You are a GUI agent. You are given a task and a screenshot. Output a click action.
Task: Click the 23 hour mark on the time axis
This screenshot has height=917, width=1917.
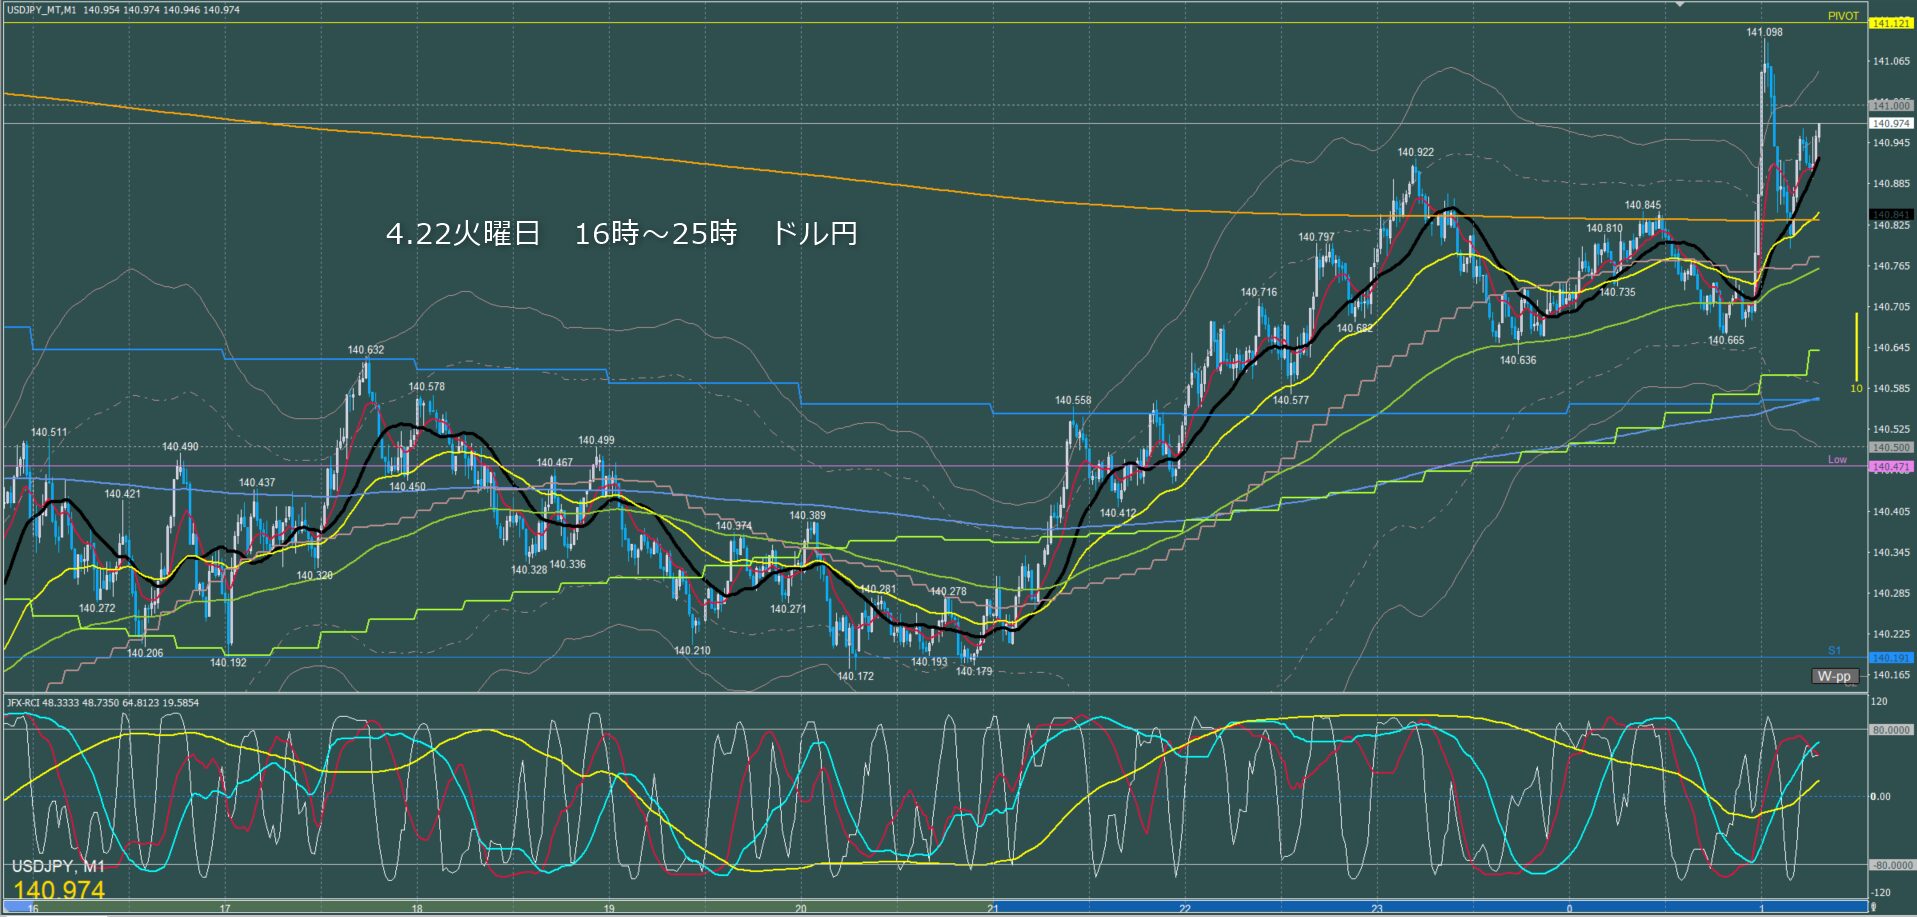tap(1377, 909)
